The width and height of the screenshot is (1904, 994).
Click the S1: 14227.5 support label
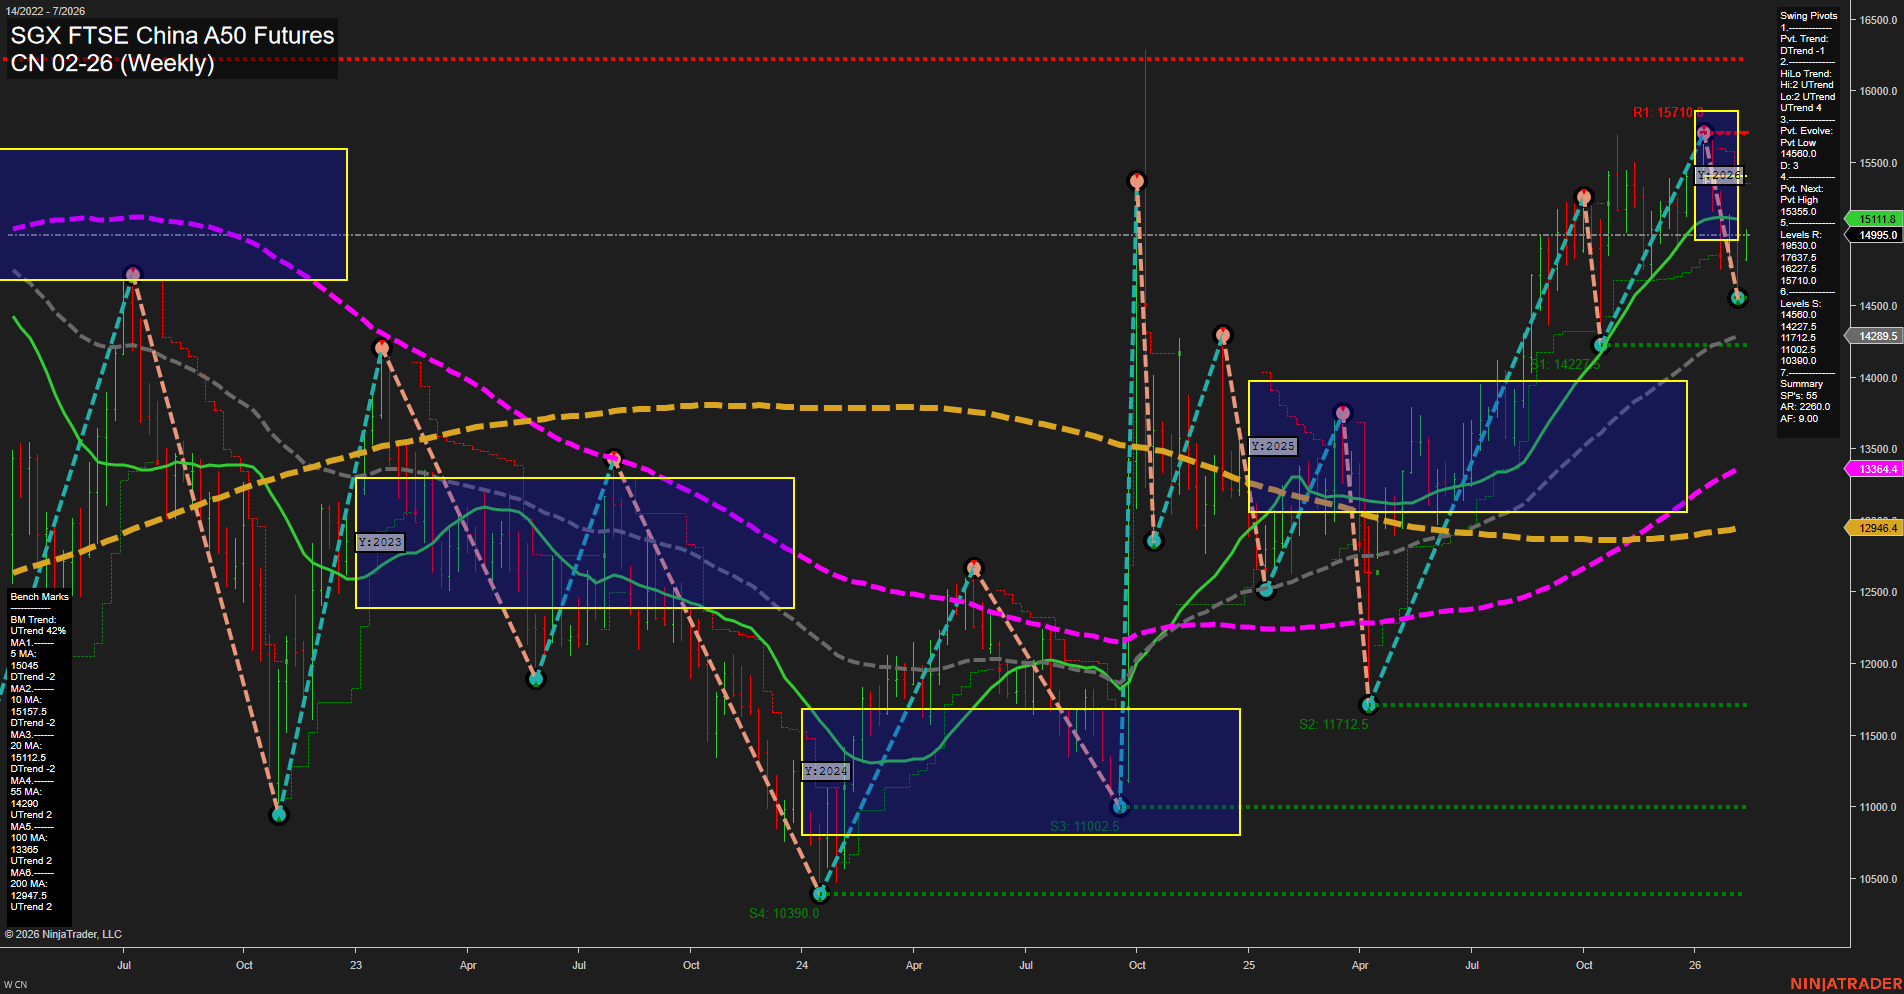(1565, 365)
